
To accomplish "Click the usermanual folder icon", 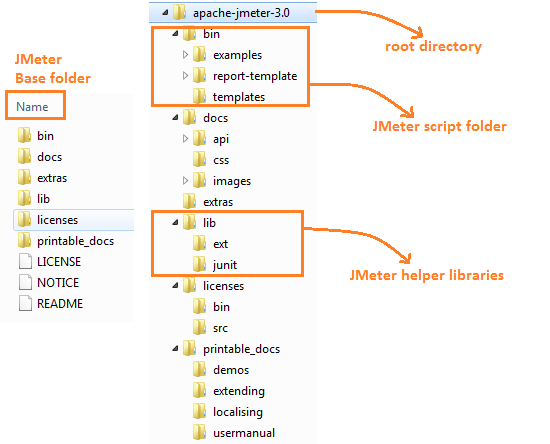I will 200,433.
